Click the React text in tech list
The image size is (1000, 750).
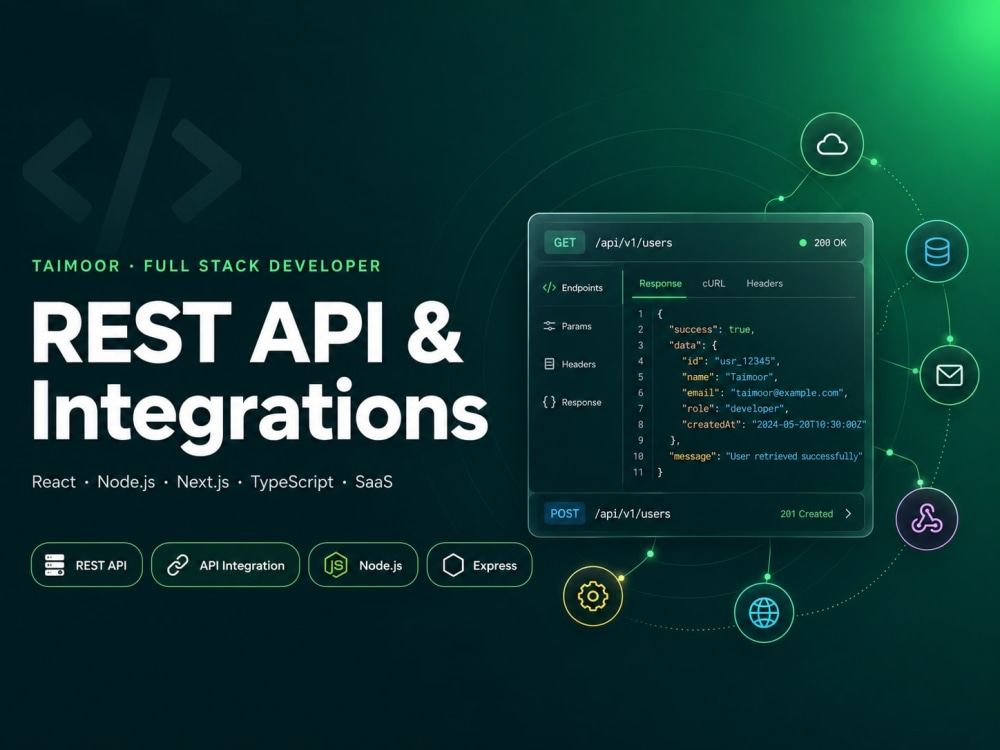pyautogui.click(x=54, y=482)
